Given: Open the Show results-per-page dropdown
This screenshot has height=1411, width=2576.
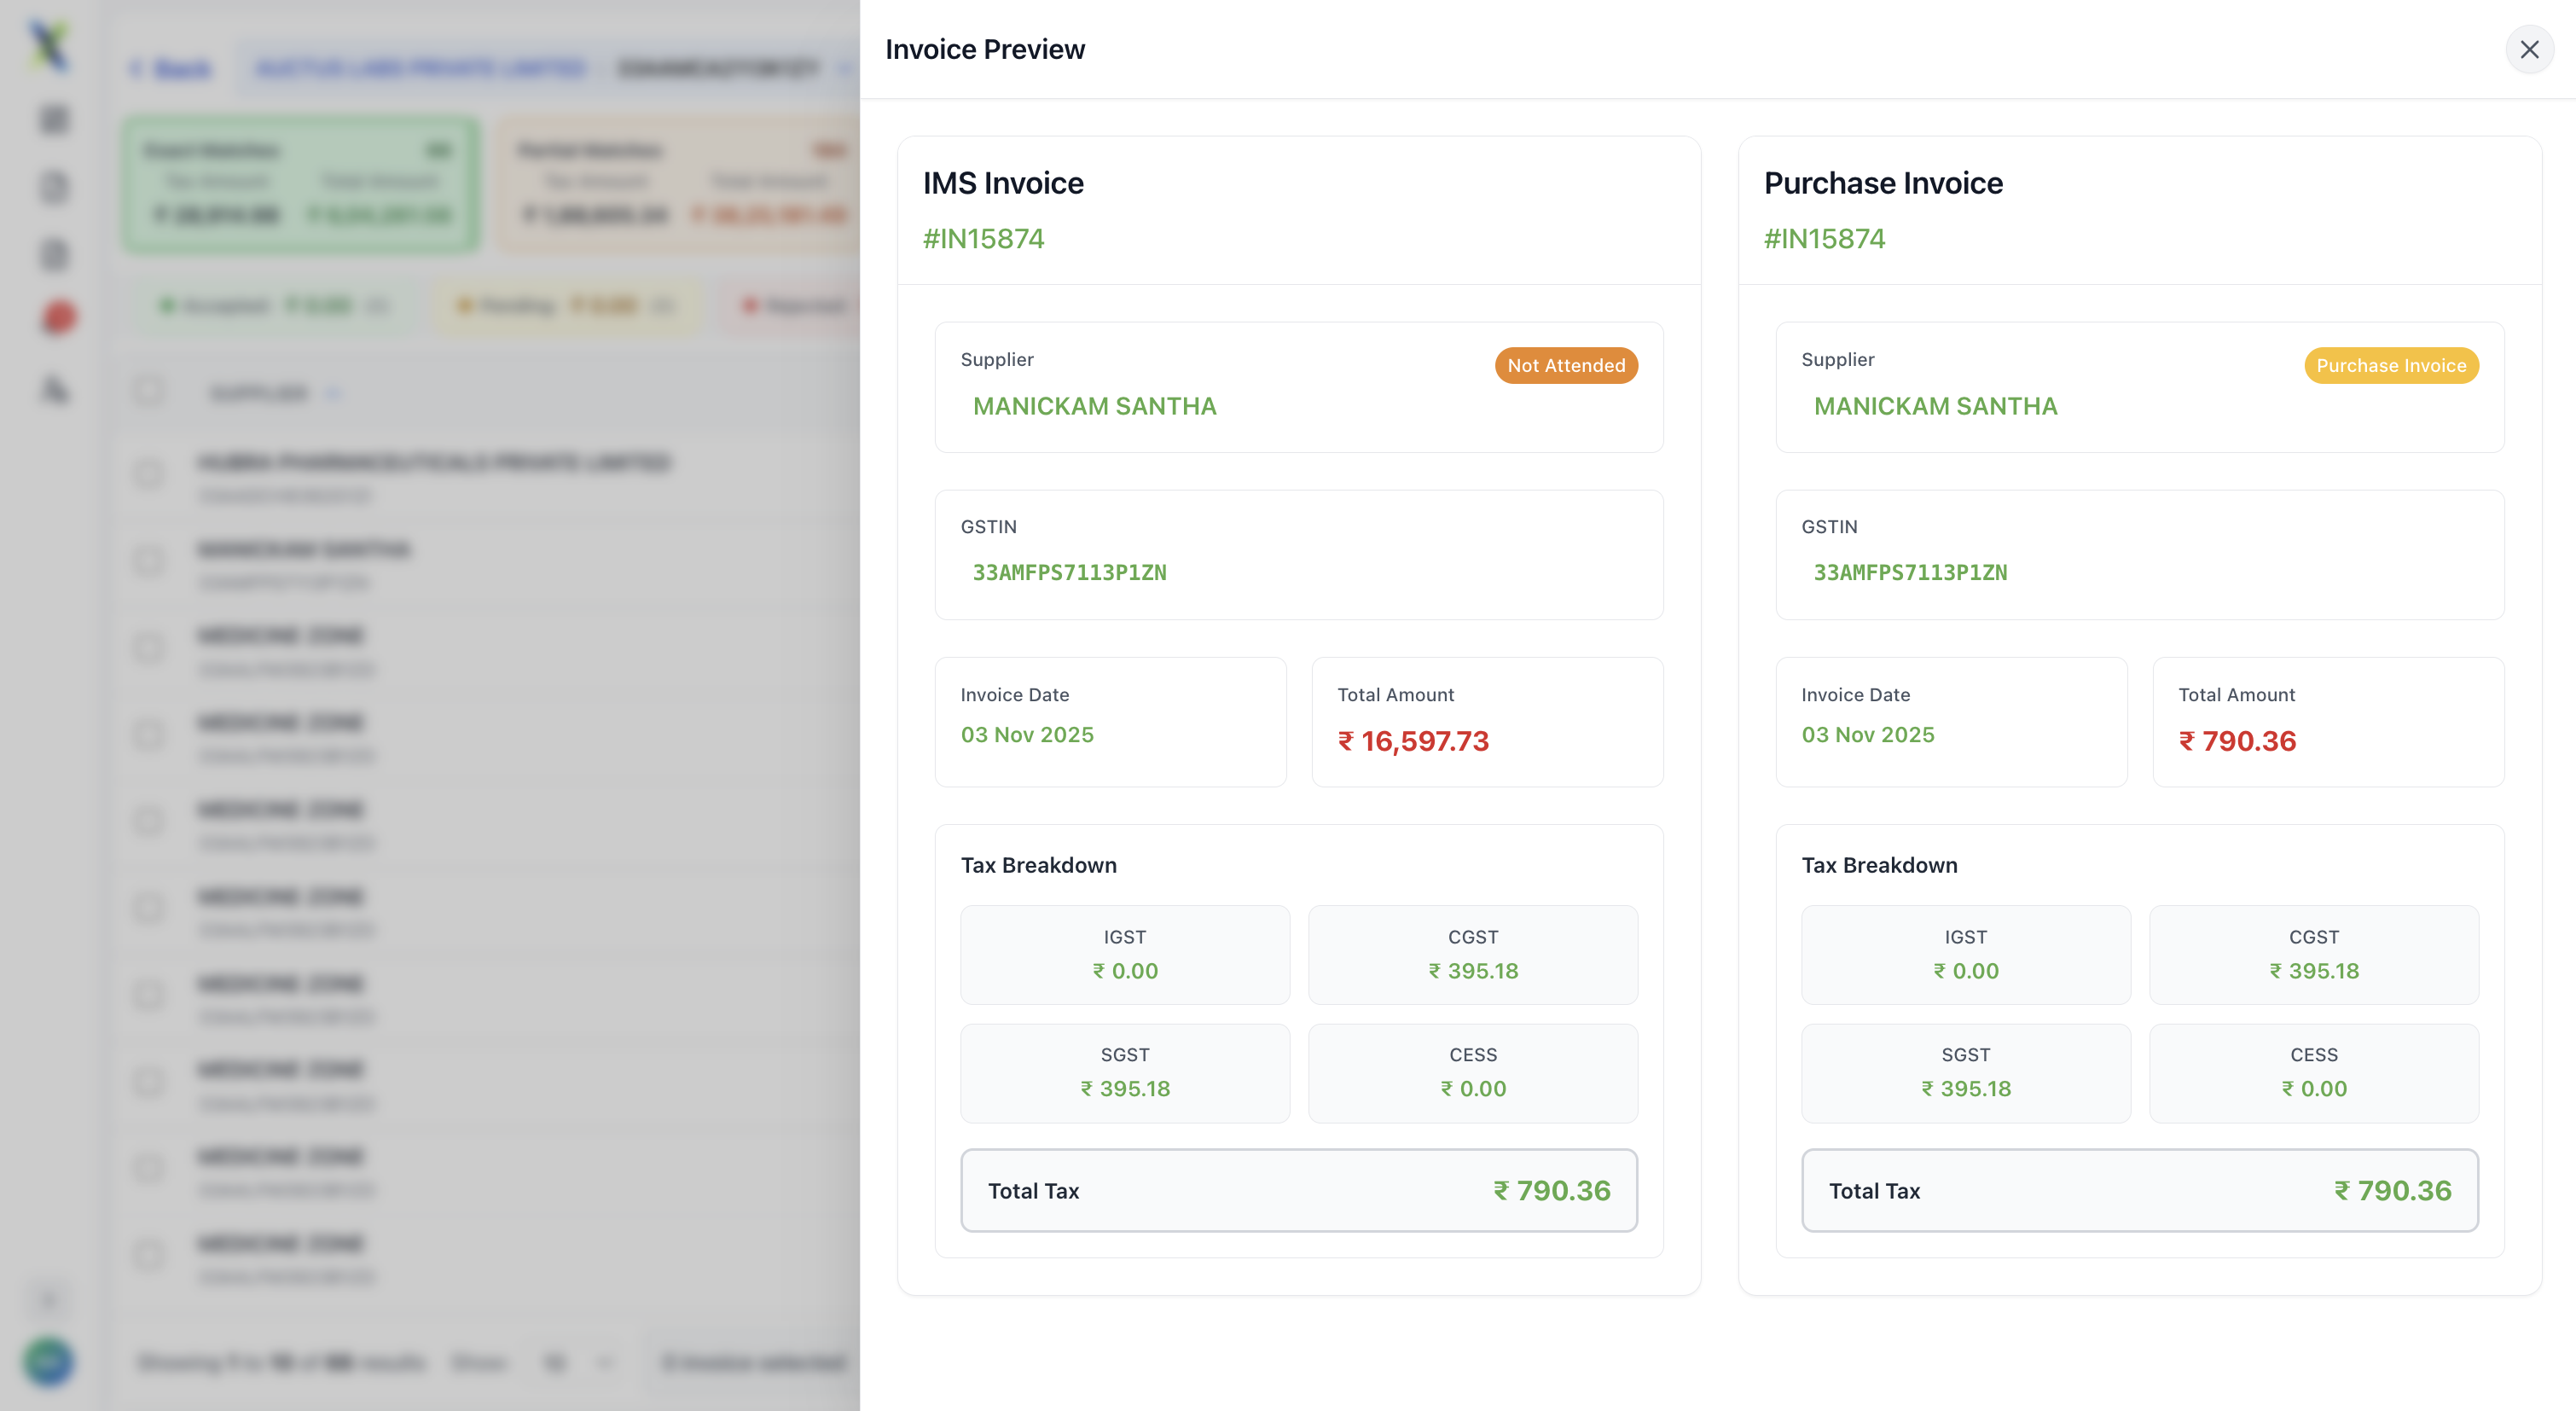Looking at the screenshot, I should click(578, 1362).
